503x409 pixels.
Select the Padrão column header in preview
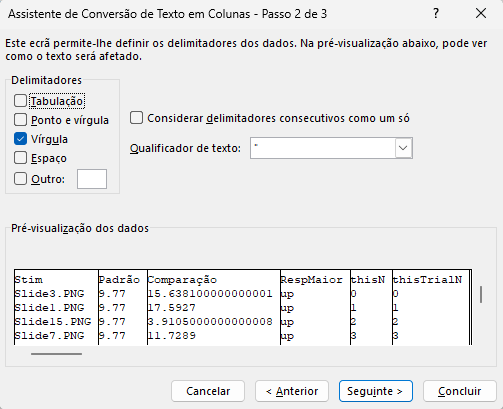pyautogui.click(x=119, y=280)
